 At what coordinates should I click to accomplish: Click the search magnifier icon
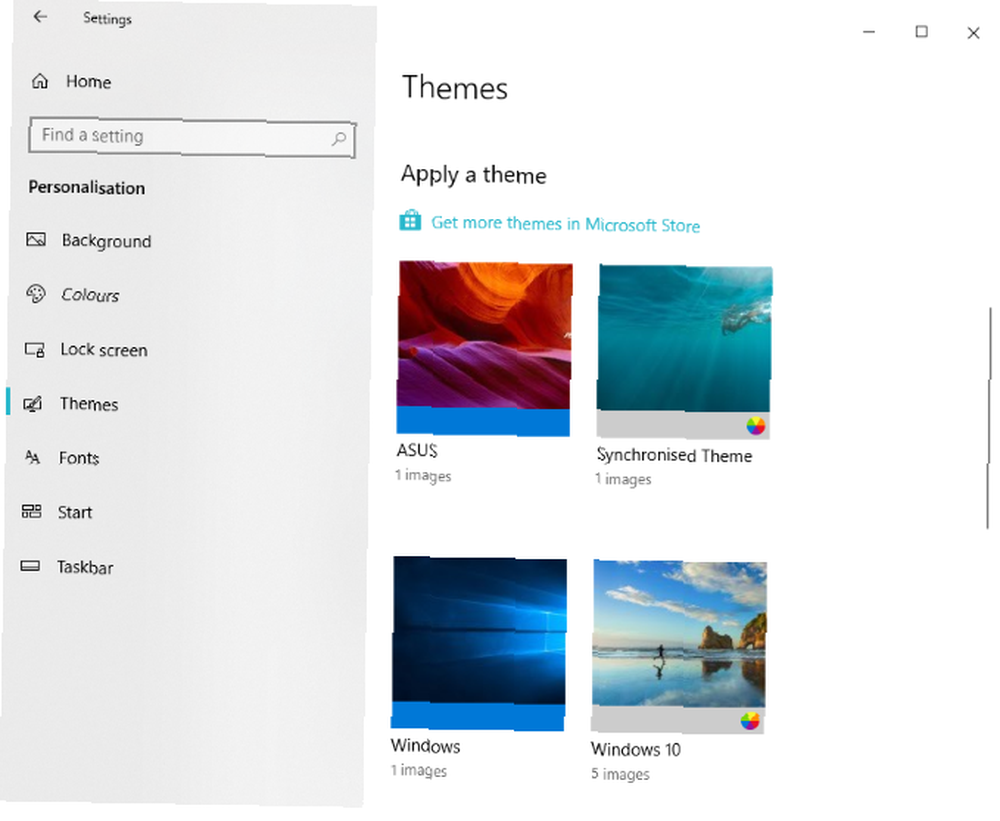pos(339,138)
